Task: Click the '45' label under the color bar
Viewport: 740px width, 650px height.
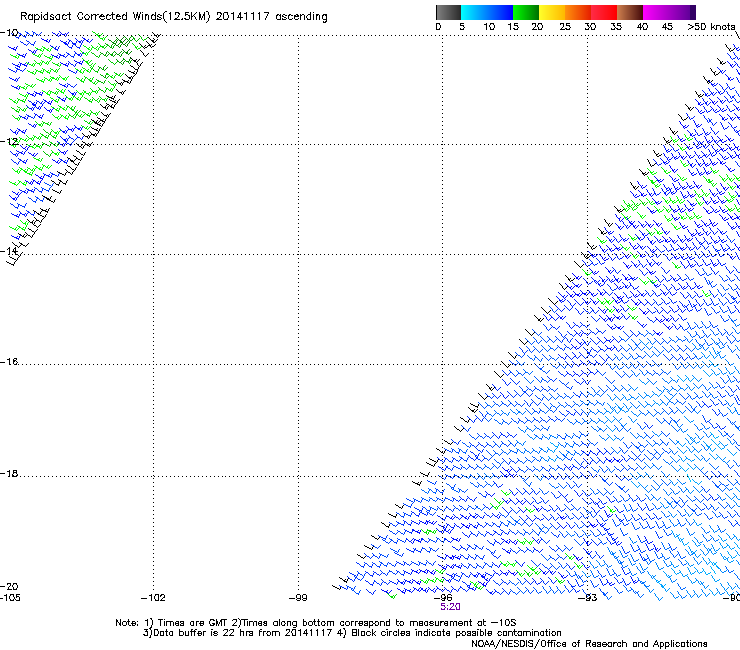Action: tap(667, 27)
